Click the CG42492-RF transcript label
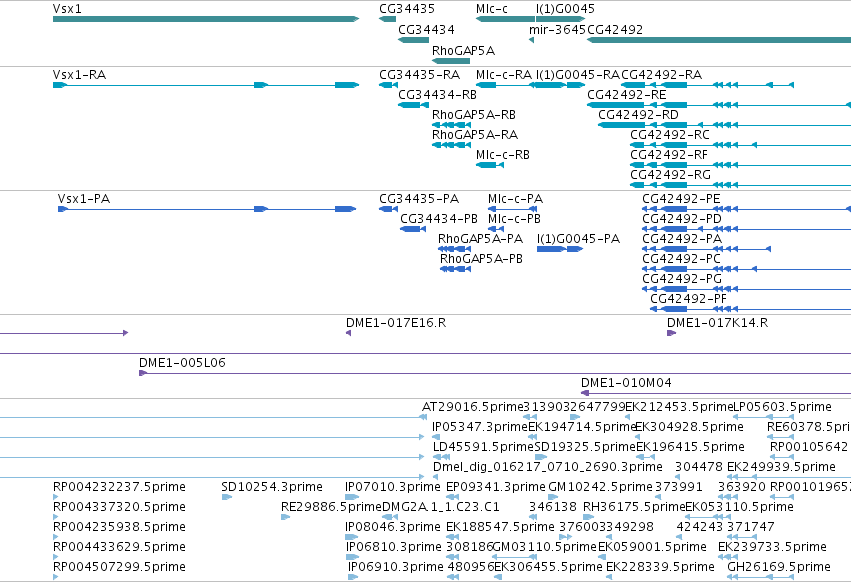Screen dimensions: 851x582 pos(669,155)
